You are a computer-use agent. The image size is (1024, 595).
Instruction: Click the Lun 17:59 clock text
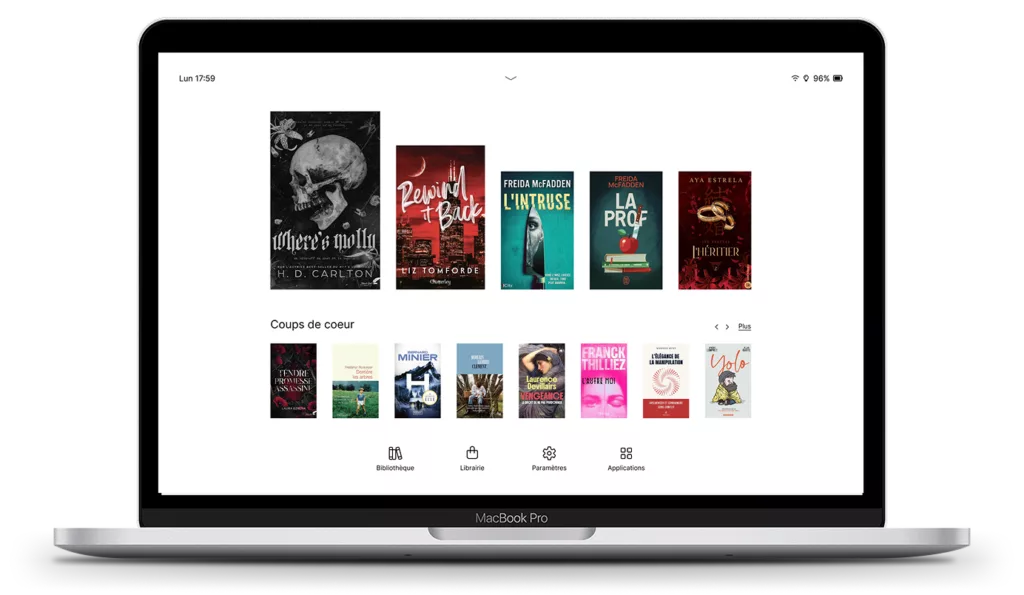pyautogui.click(x=197, y=78)
